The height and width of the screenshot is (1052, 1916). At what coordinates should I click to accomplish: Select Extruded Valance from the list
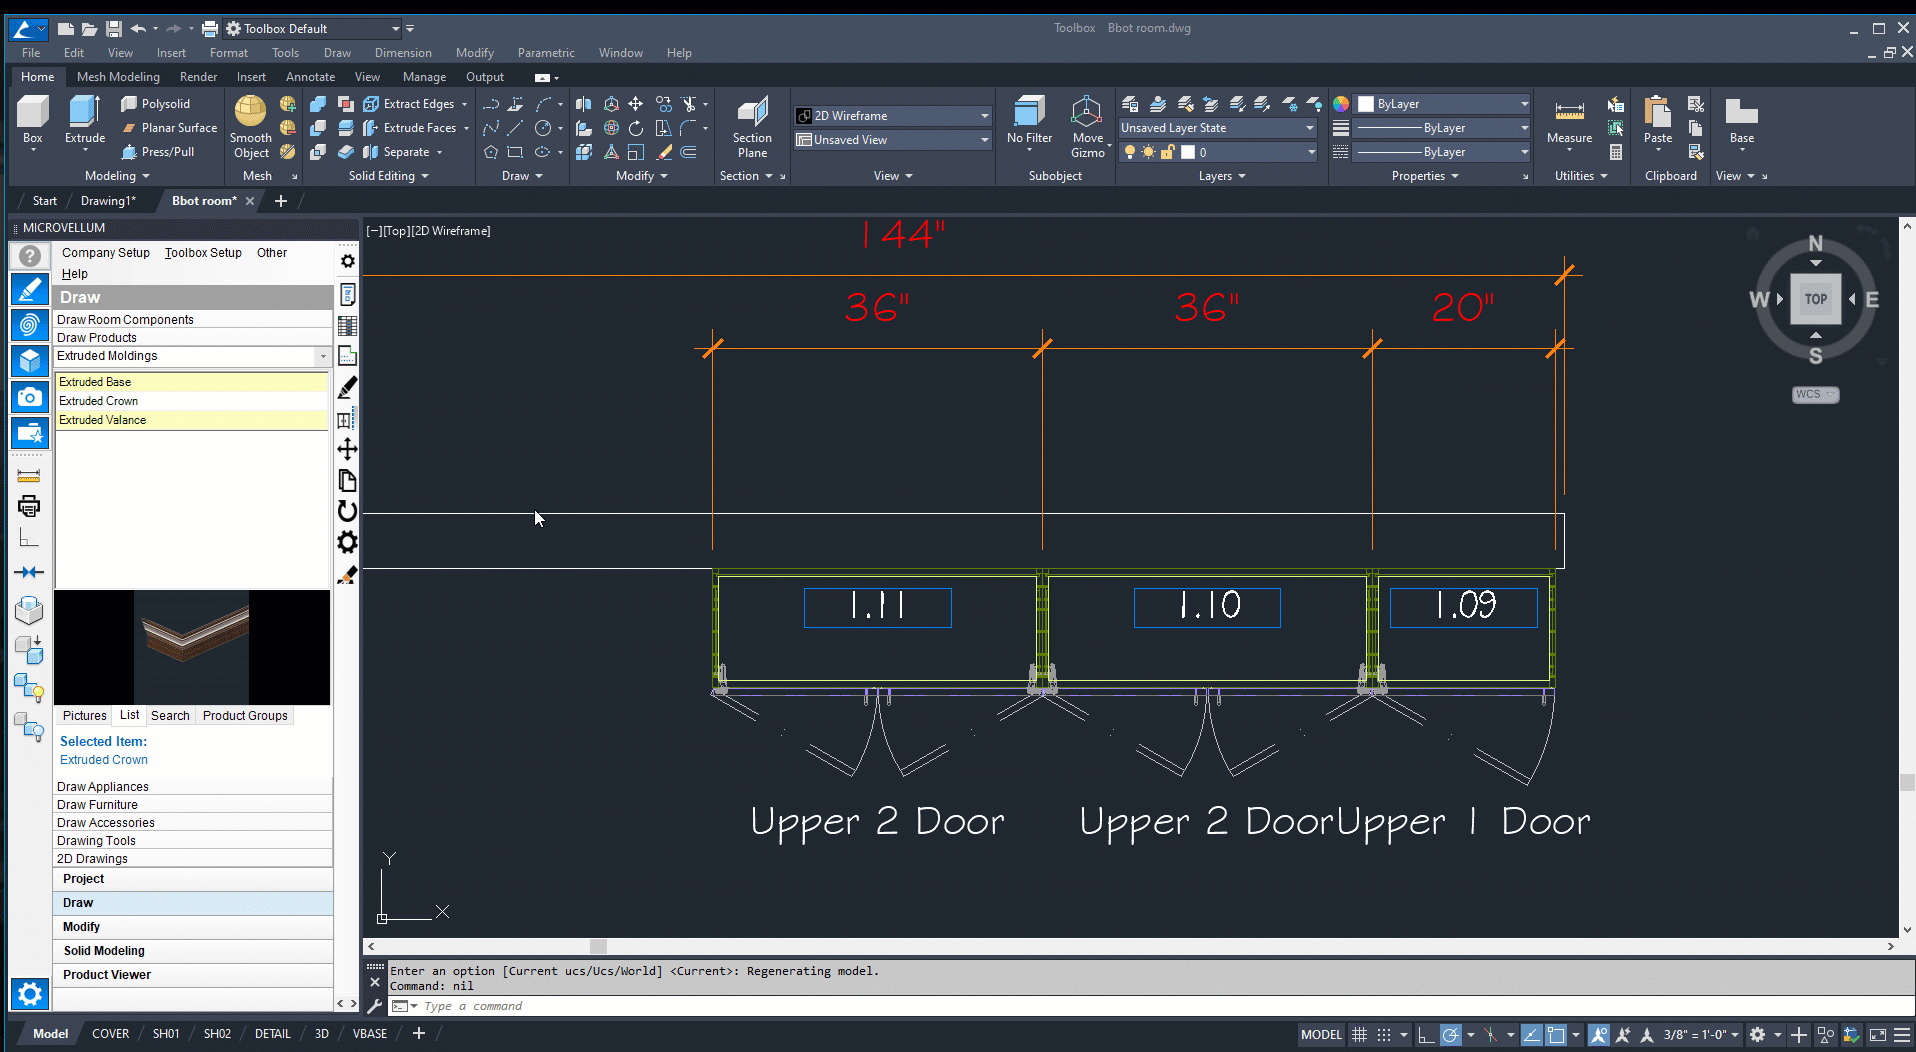click(x=103, y=420)
